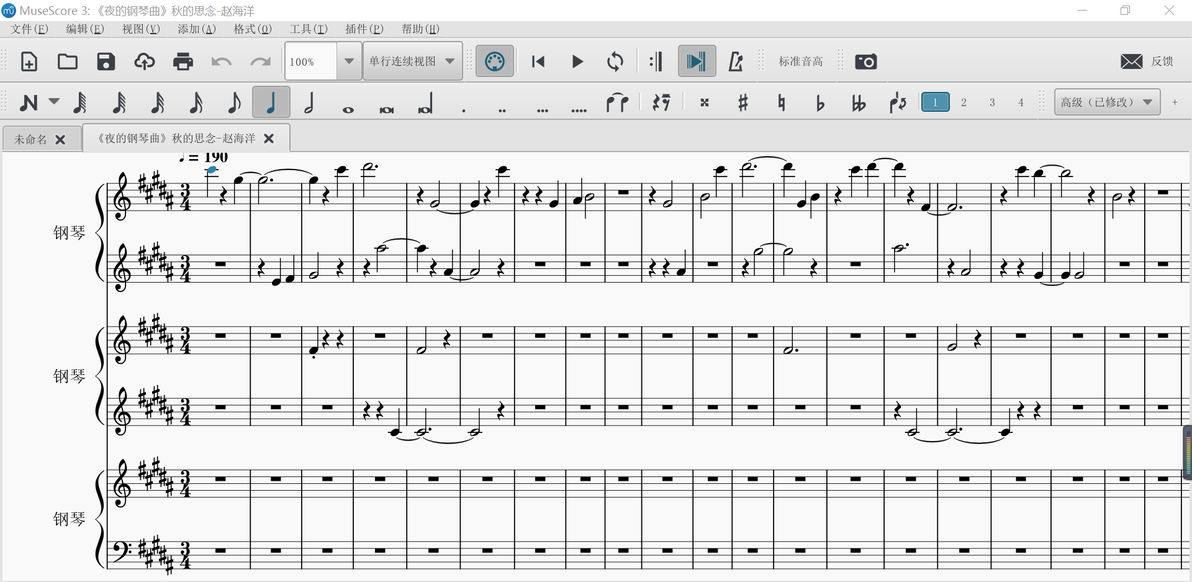This screenshot has width=1192, height=582.
Task: Expand the note input mode dropdown arrow
Action: pos(54,101)
